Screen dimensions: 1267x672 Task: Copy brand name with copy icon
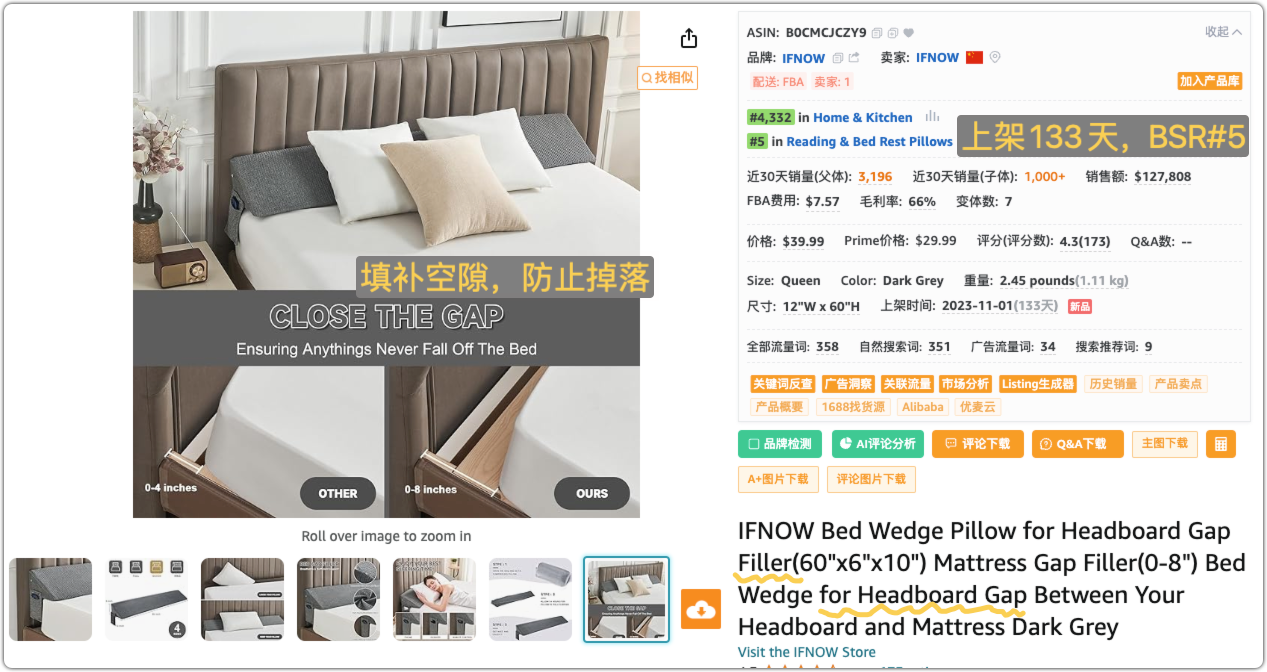(838, 58)
